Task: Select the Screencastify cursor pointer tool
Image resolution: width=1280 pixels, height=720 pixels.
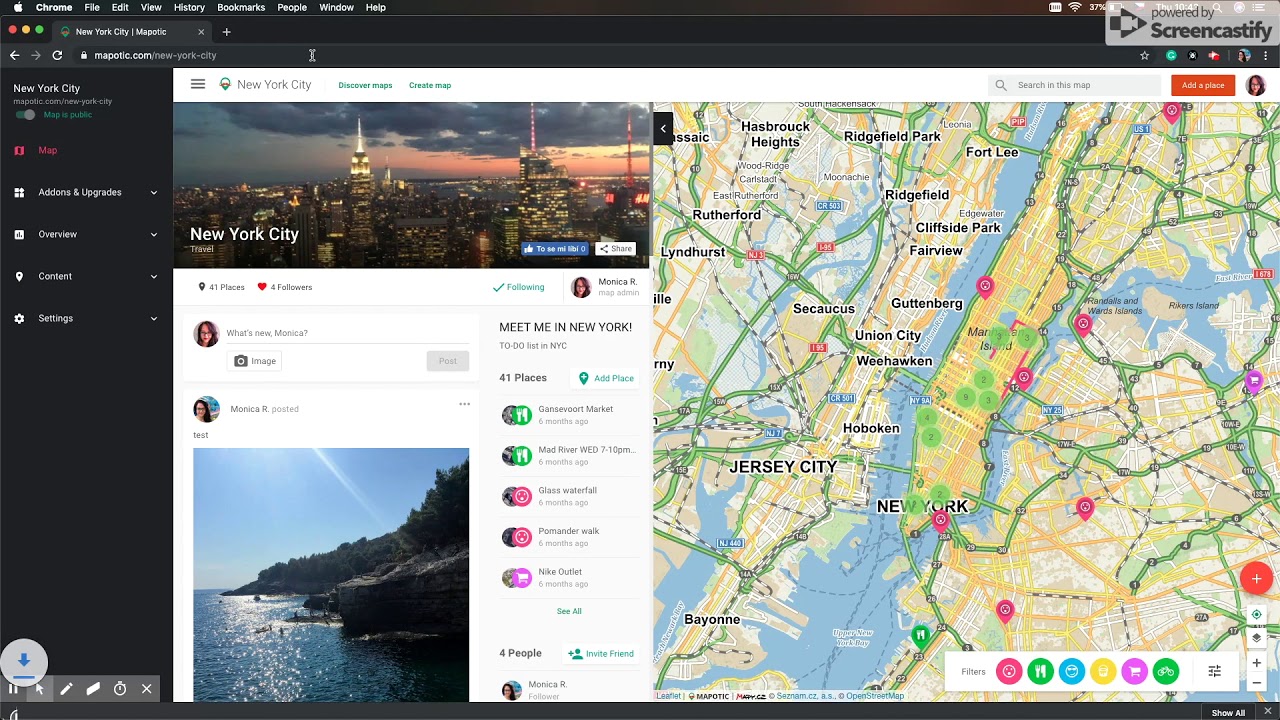Action: click(39, 689)
